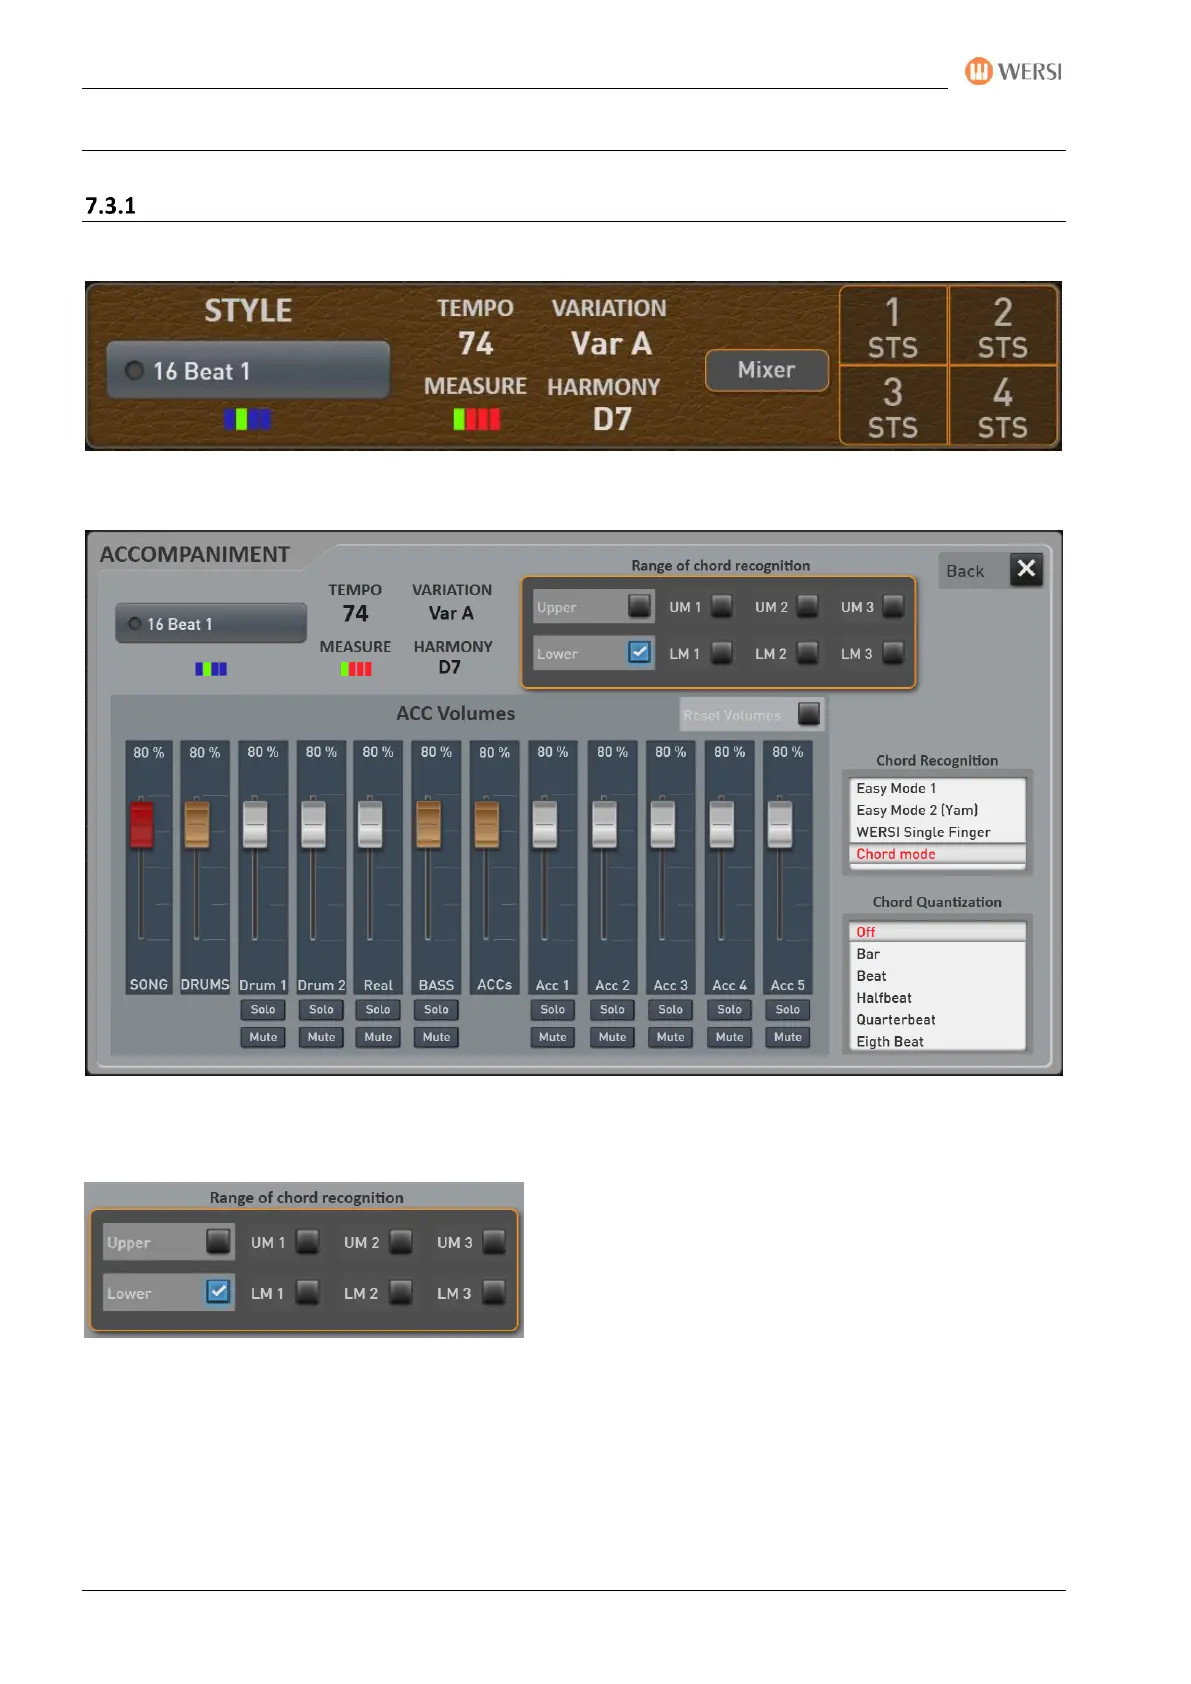Mute the Acc 5 track
1191x1684 pixels.
point(788,1037)
